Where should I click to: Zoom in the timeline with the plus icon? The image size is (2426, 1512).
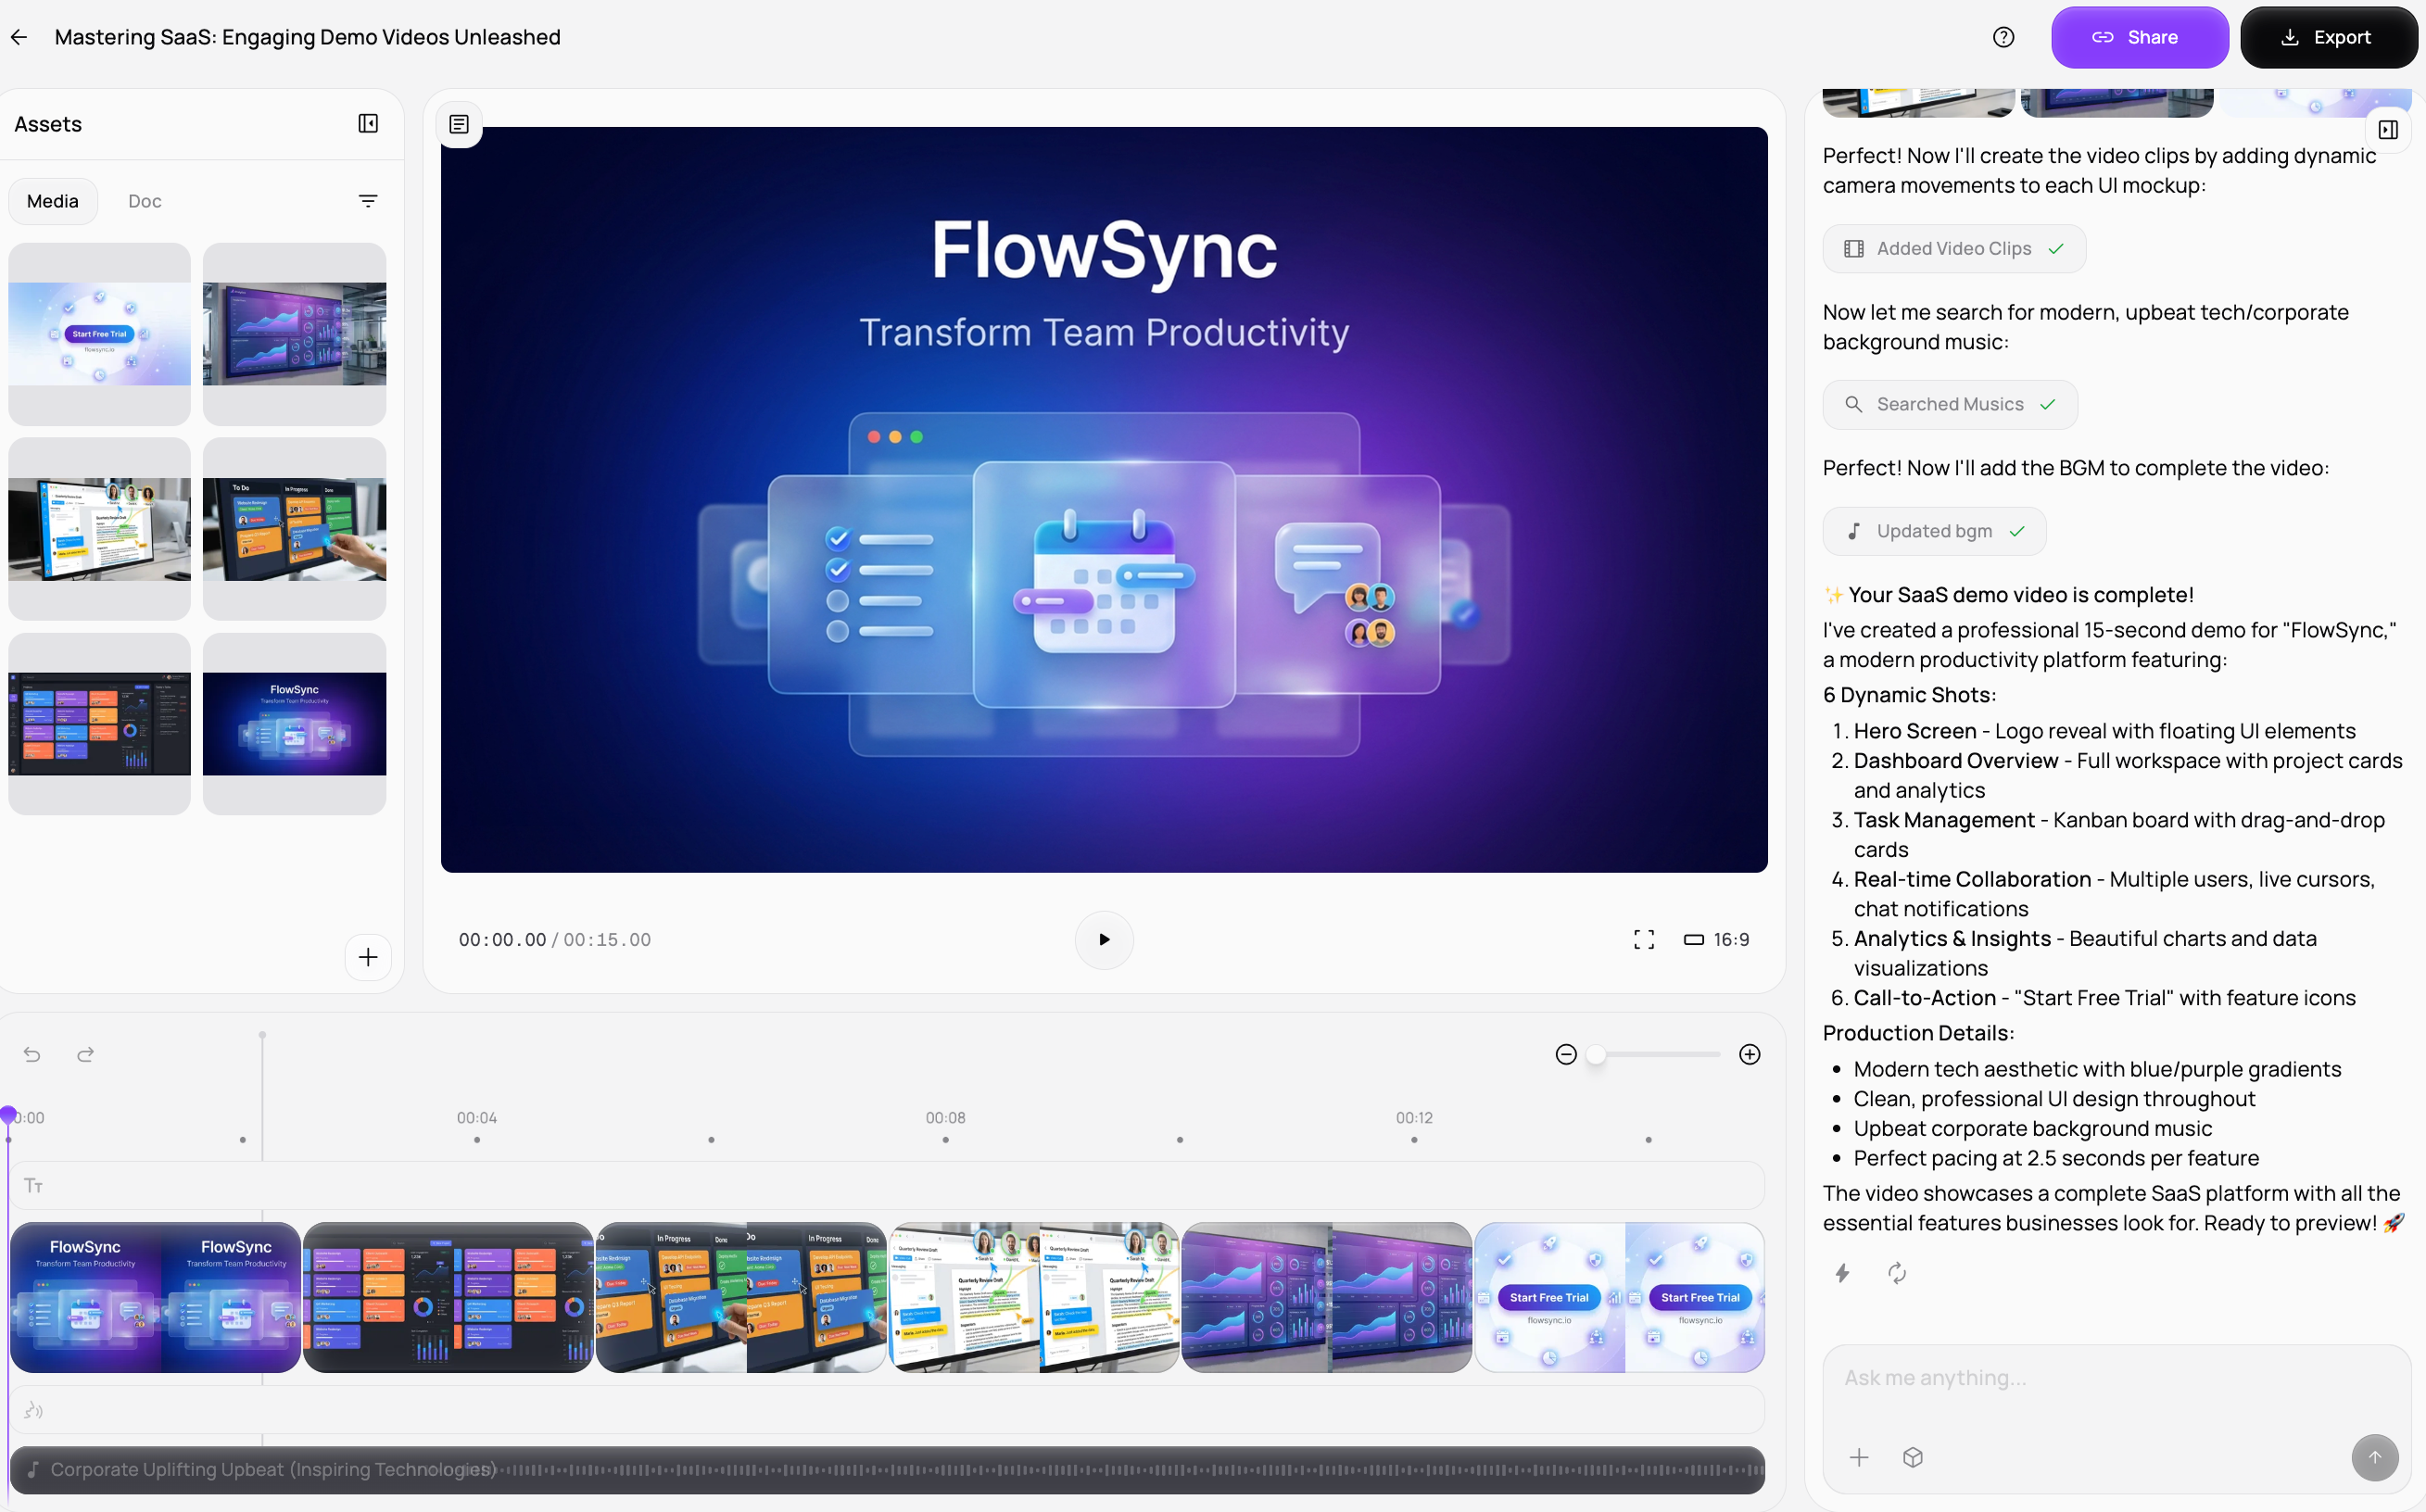(1749, 1054)
